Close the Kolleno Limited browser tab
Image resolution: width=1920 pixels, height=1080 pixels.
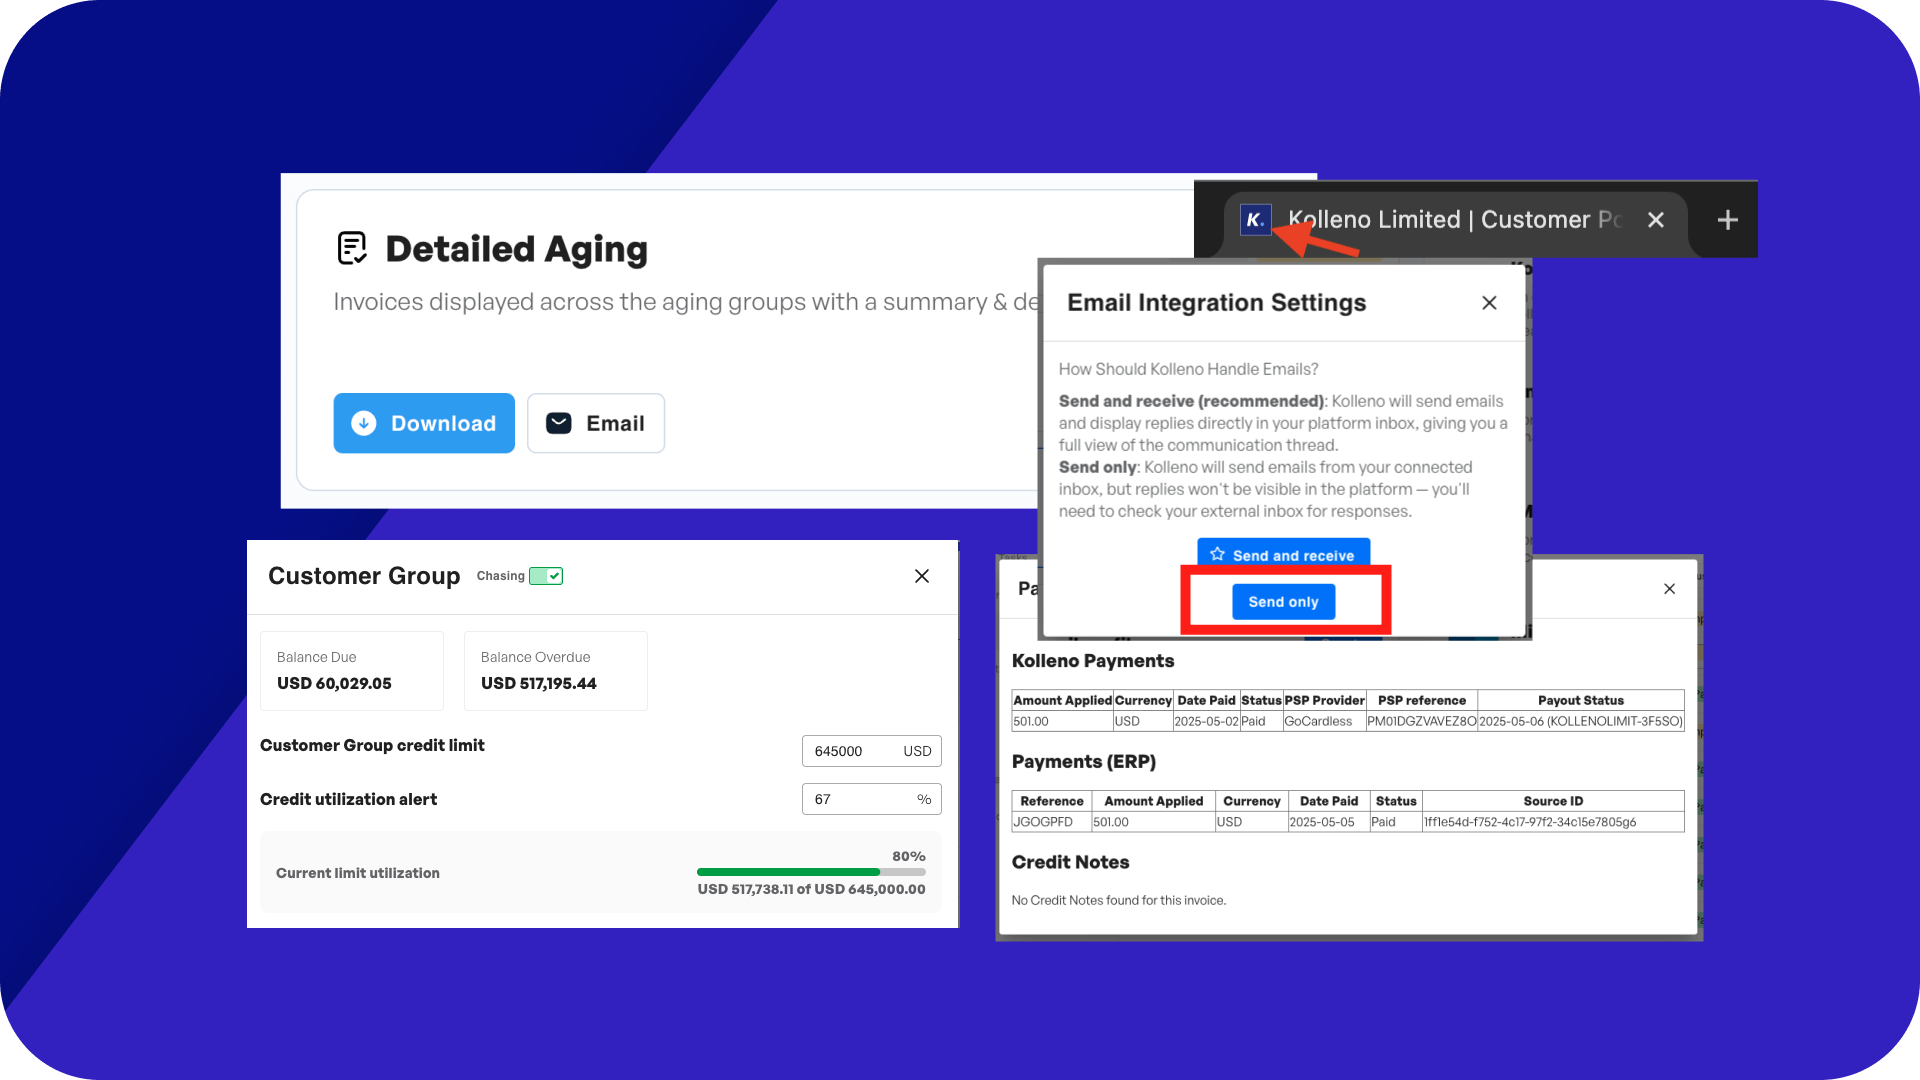click(x=1656, y=220)
